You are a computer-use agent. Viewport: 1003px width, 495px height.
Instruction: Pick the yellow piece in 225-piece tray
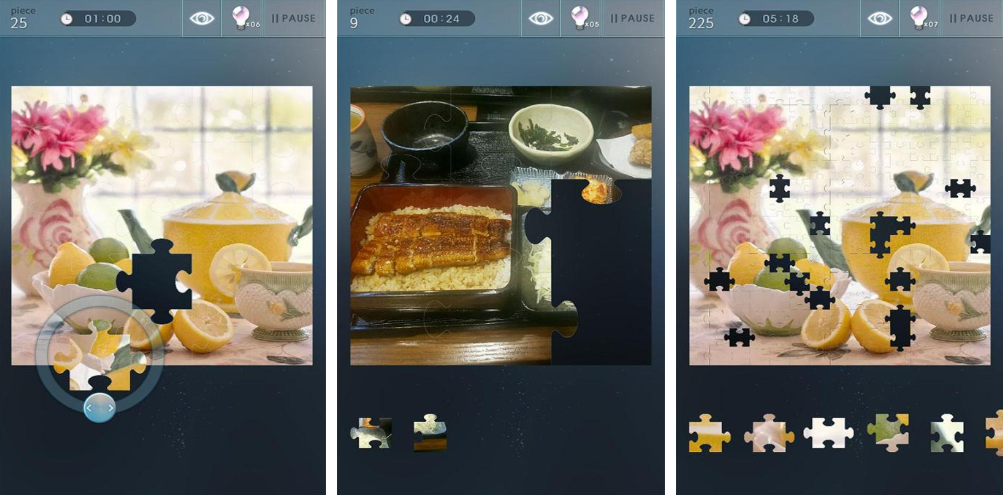(x=707, y=433)
